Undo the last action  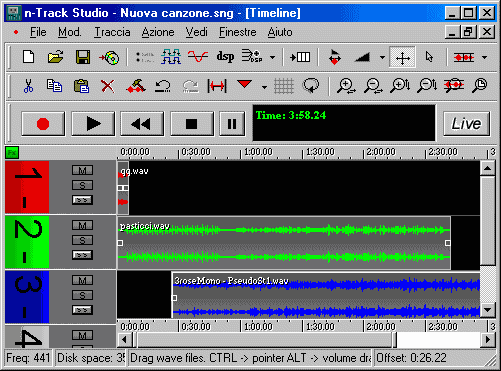[x=163, y=86]
